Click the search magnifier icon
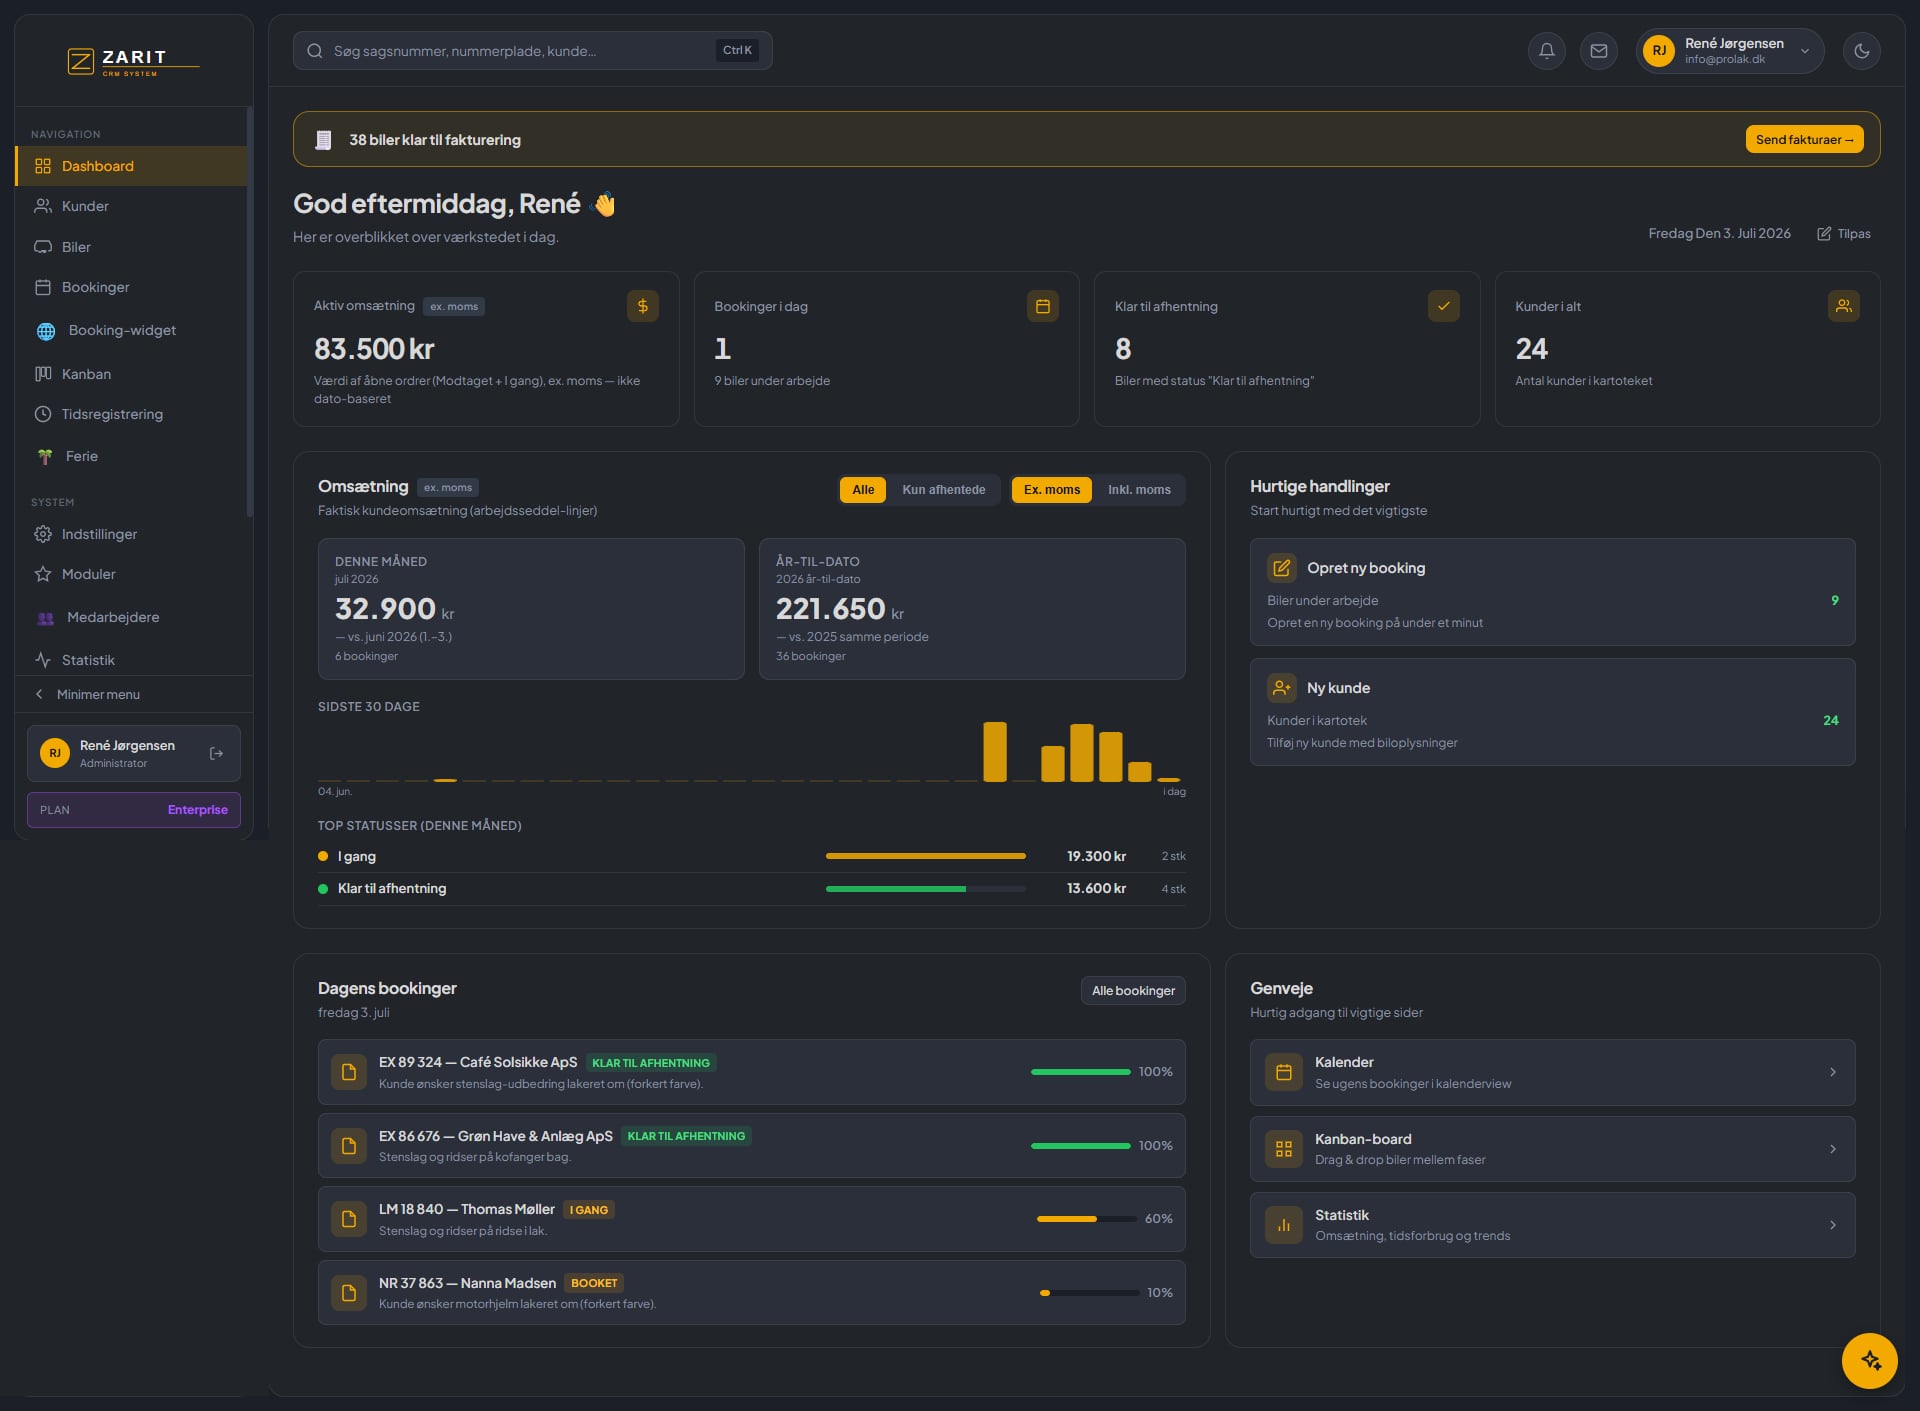The image size is (1920, 1411). tap(314, 51)
